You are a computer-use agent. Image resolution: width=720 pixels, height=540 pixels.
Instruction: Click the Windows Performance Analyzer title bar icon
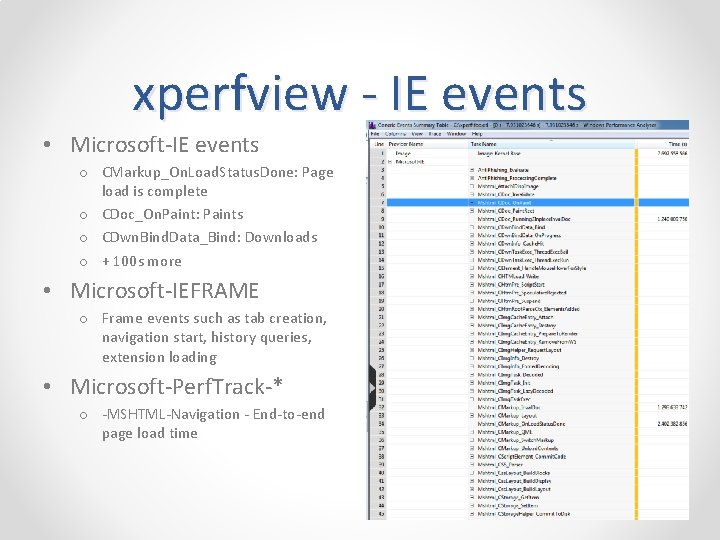click(372, 125)
